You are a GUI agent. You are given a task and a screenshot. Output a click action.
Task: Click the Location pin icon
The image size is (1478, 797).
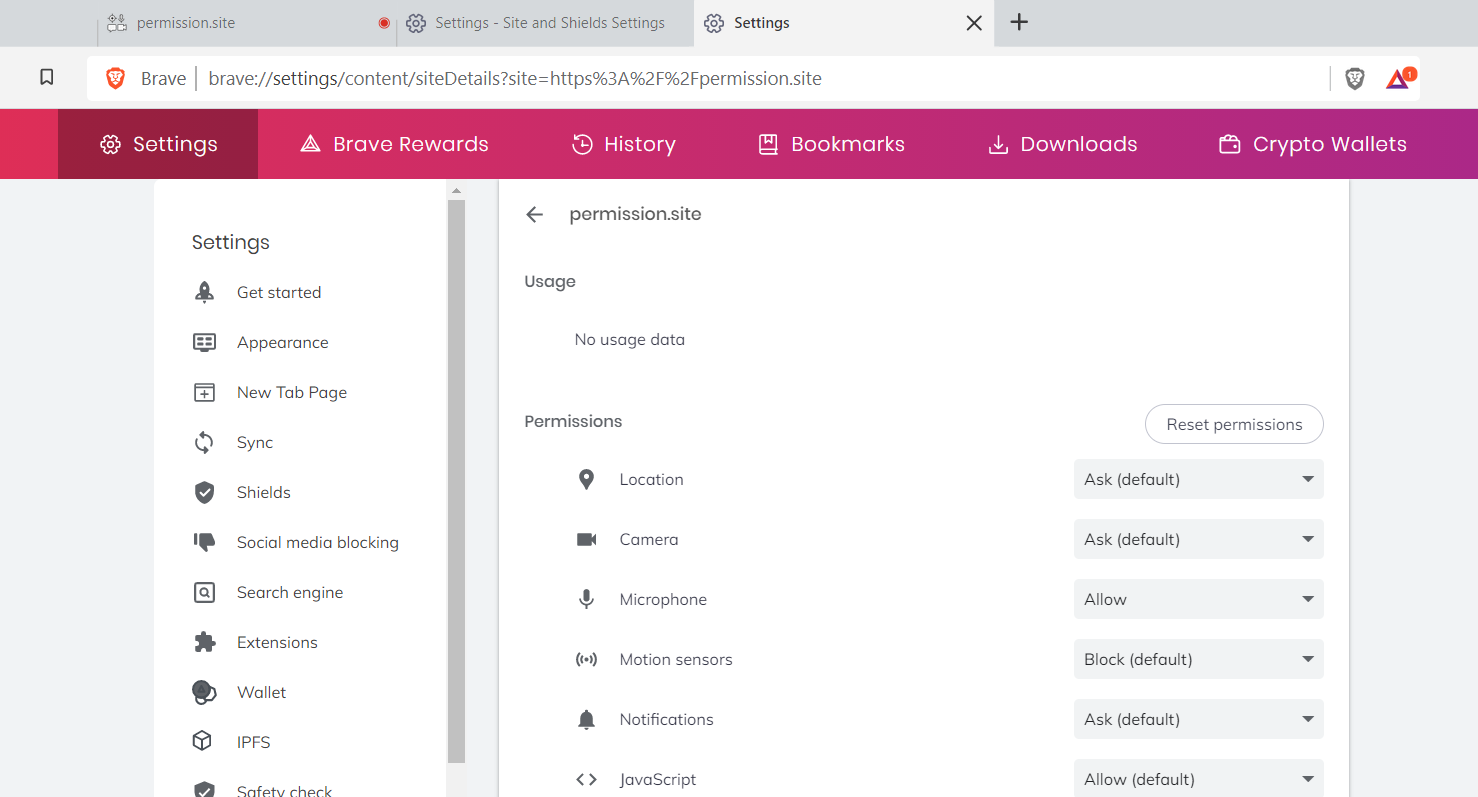click(587, 479)
